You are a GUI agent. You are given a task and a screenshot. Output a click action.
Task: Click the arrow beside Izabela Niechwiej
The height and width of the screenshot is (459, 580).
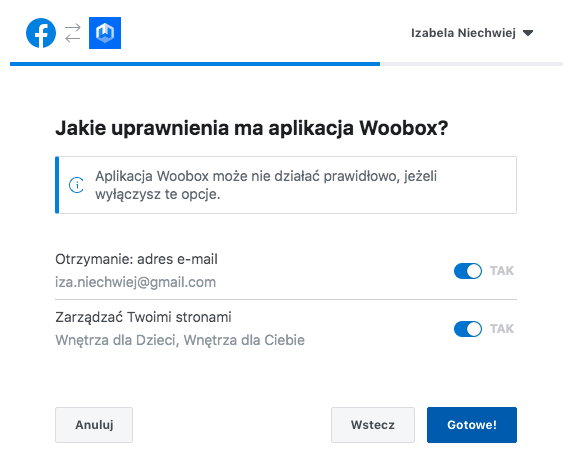[x=528, y=33]
